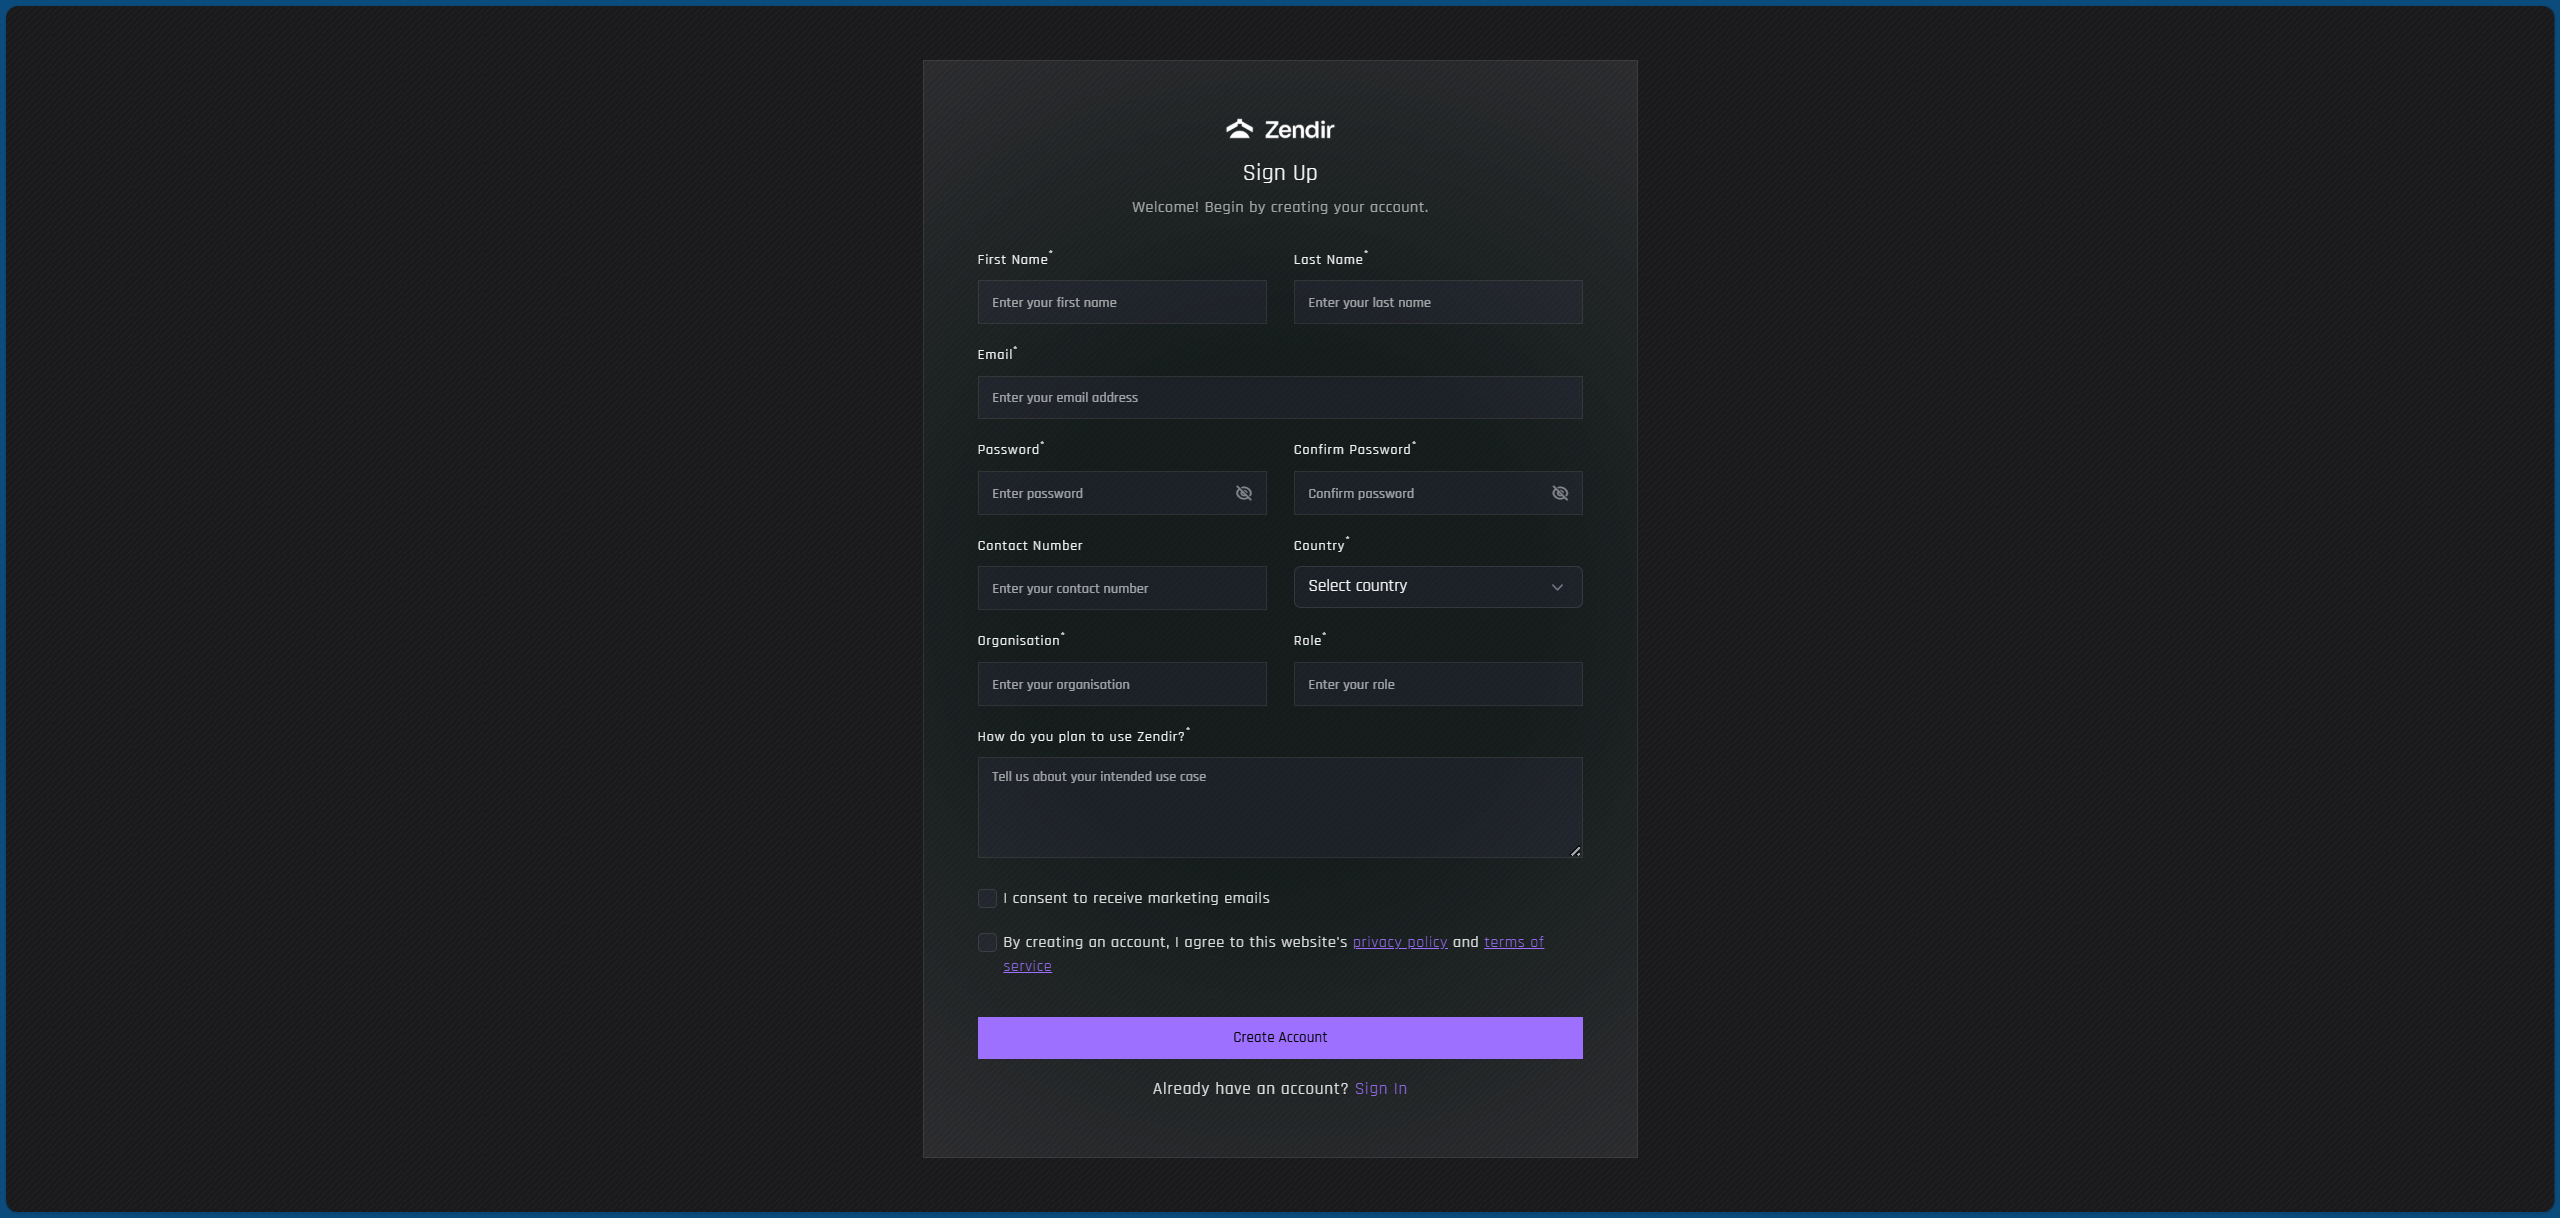Enable marketing emails consent checkbox
The width and height of the screenshot is (2560, 1218).
[987, 898]
